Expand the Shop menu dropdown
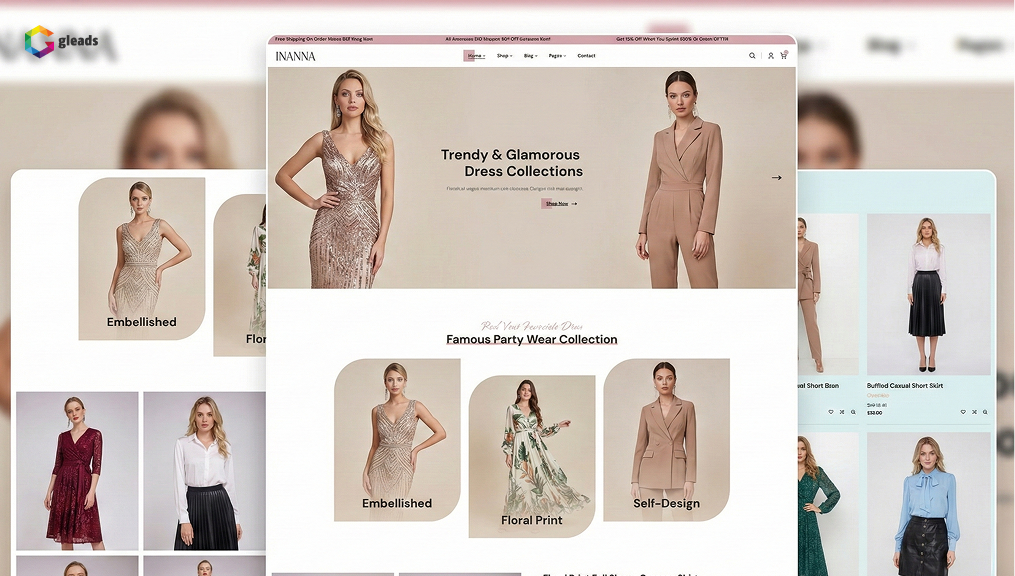Image resolution: width=1015 pixels, height=576 pixels. 504,56
